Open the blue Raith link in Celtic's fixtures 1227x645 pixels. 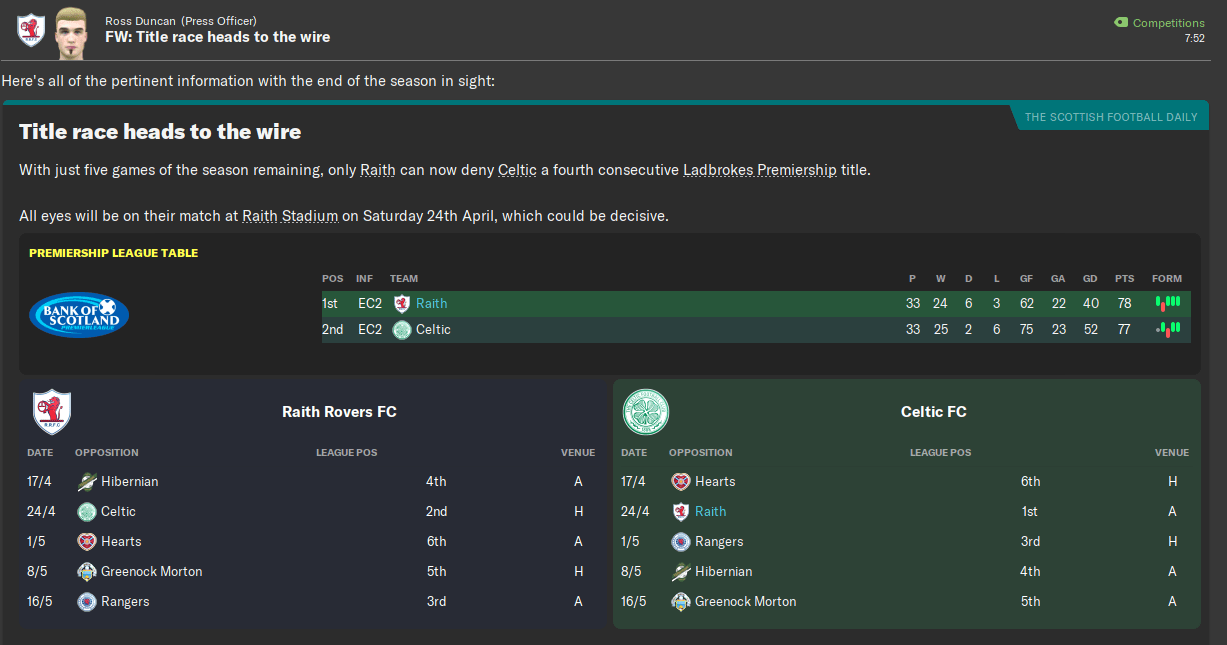pos(710,512)
